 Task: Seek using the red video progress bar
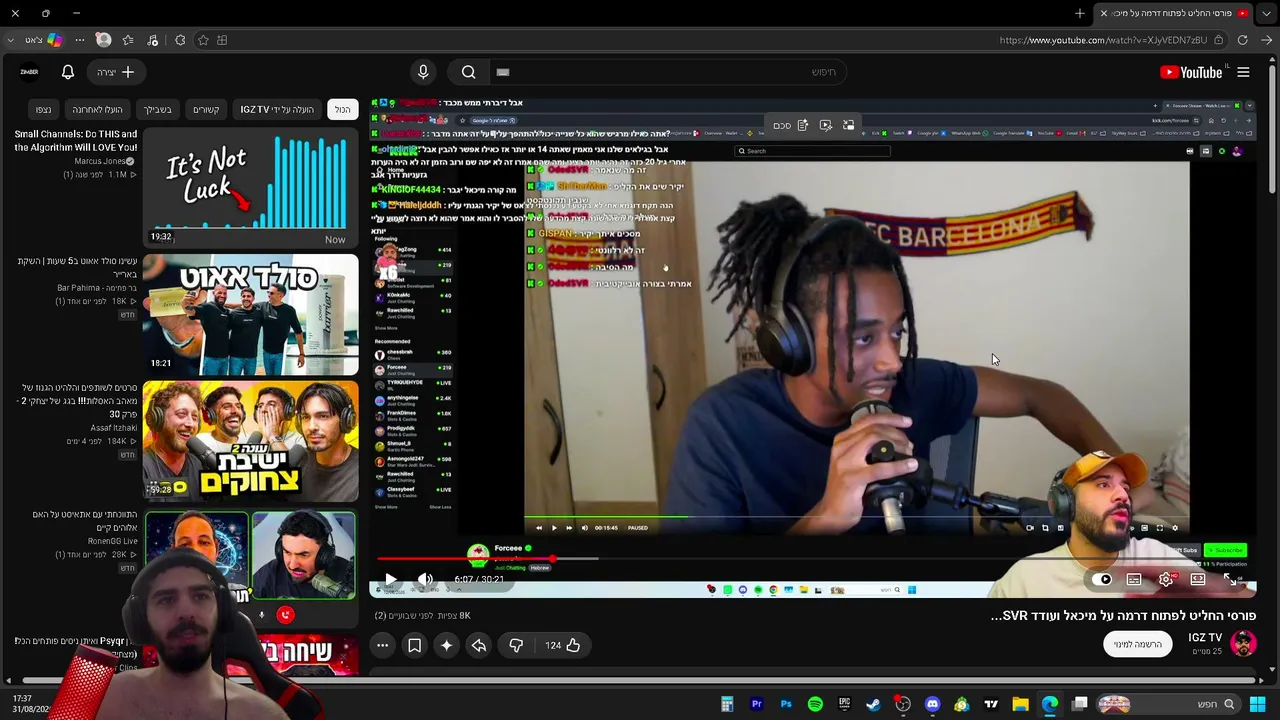(x=815, y=560)
